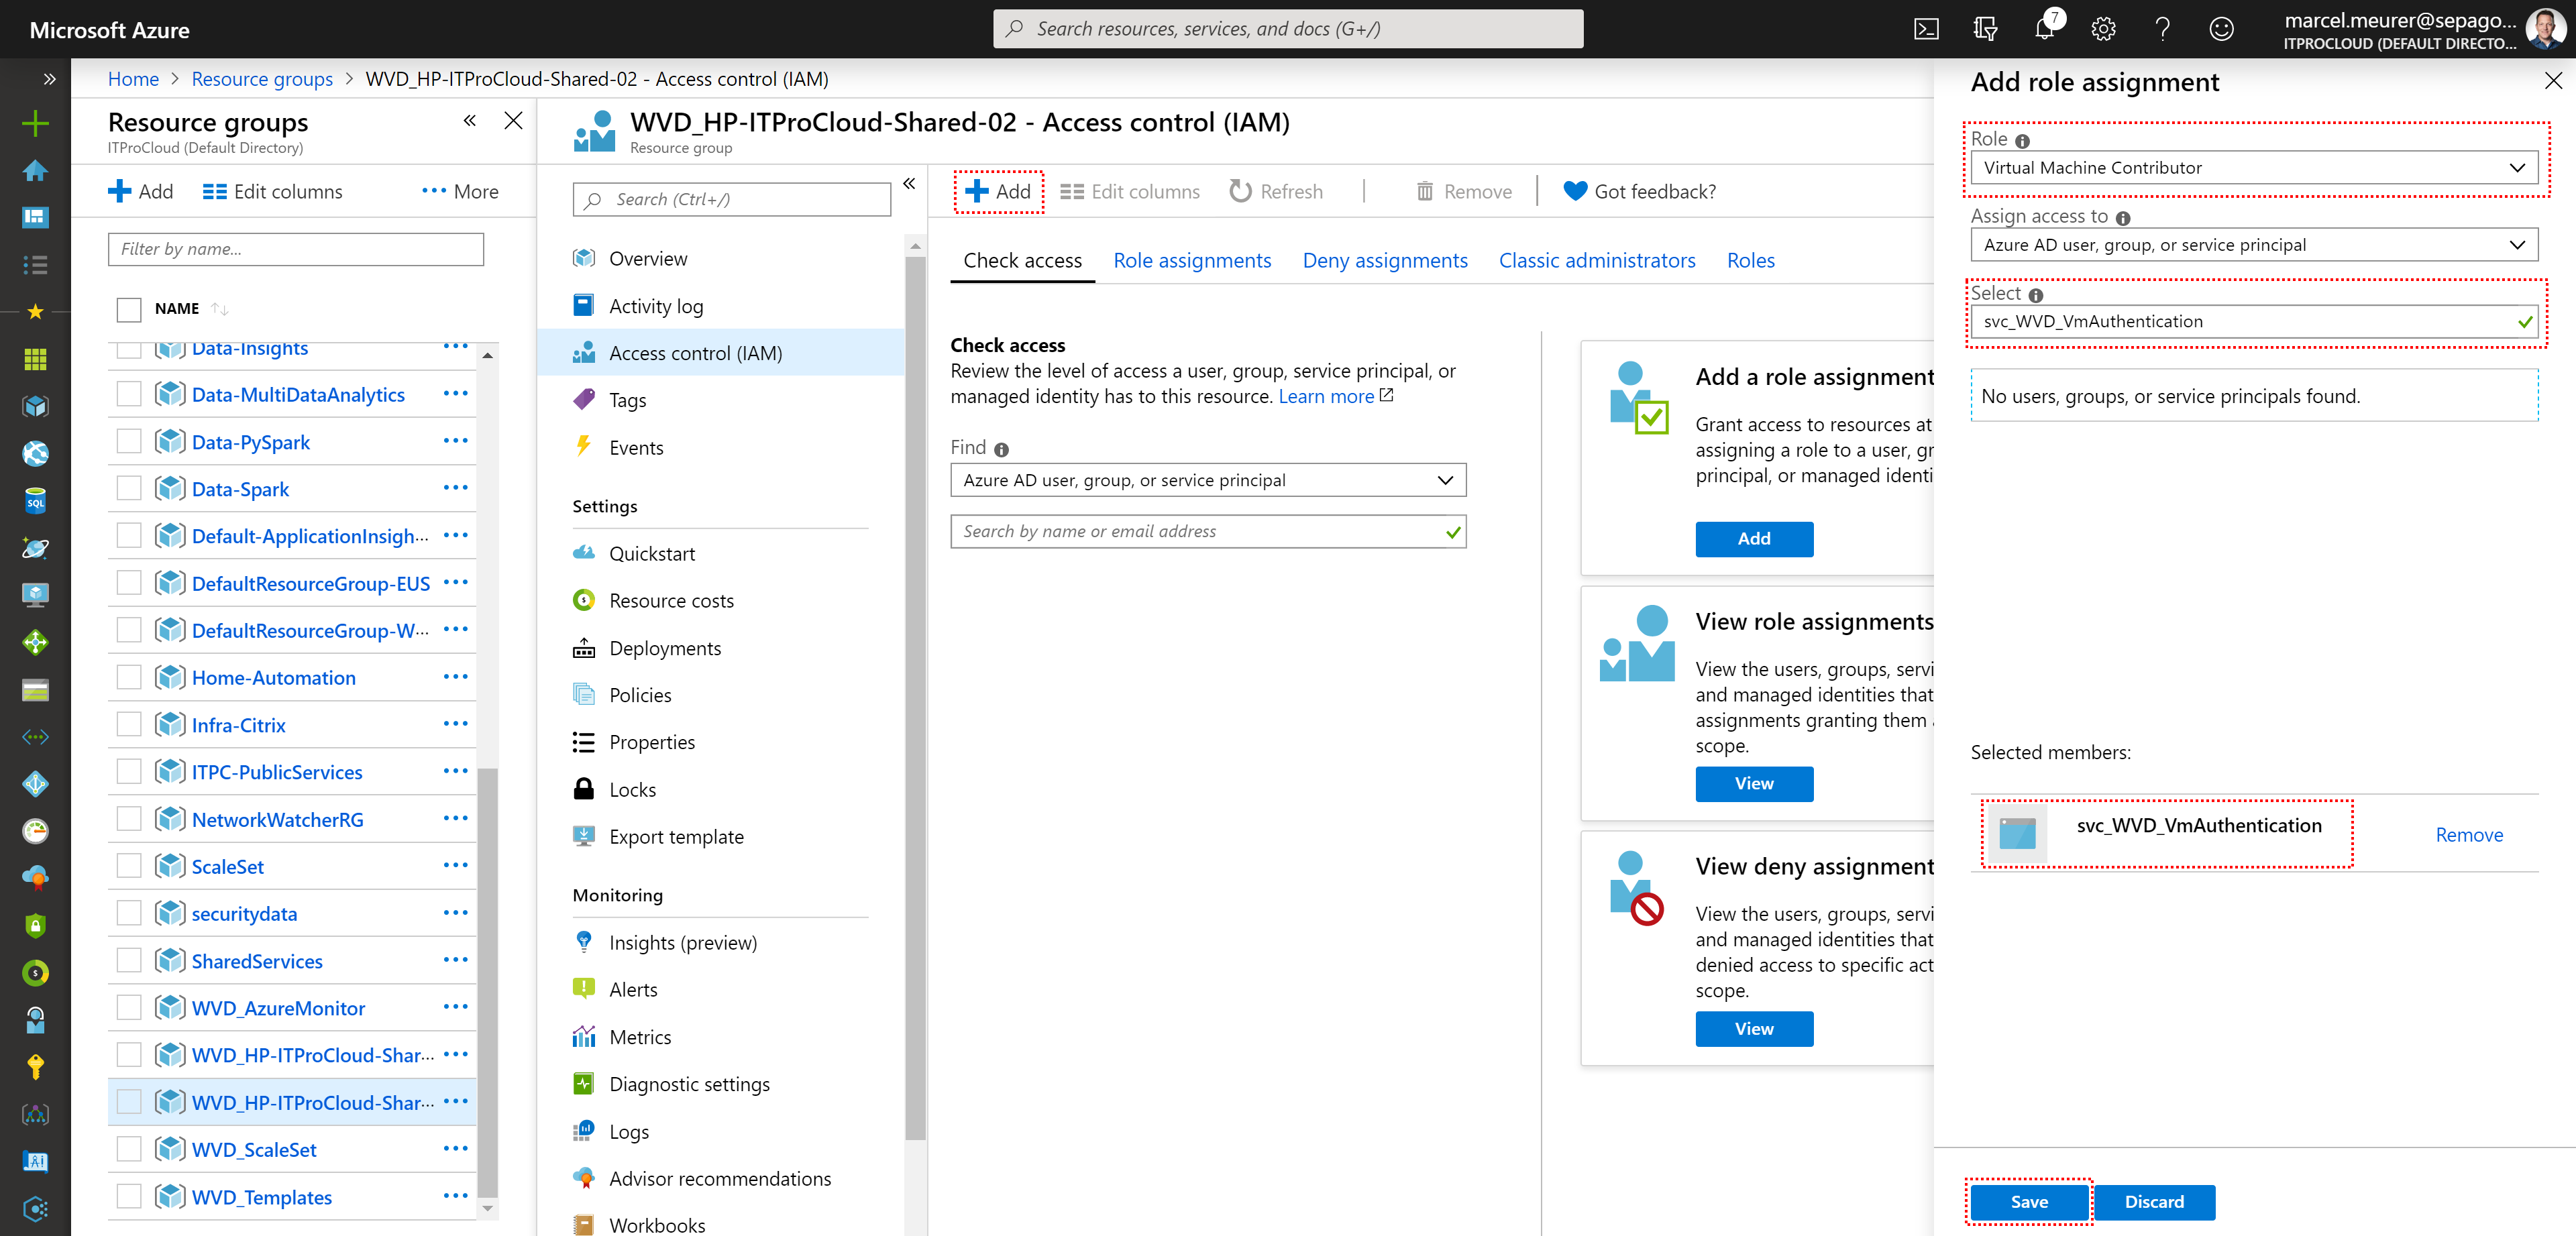The height and width of the screenshot is (1236, 2576).
Task: Open the Assign access to dropdown
Action: click(x=2253, y=245)
